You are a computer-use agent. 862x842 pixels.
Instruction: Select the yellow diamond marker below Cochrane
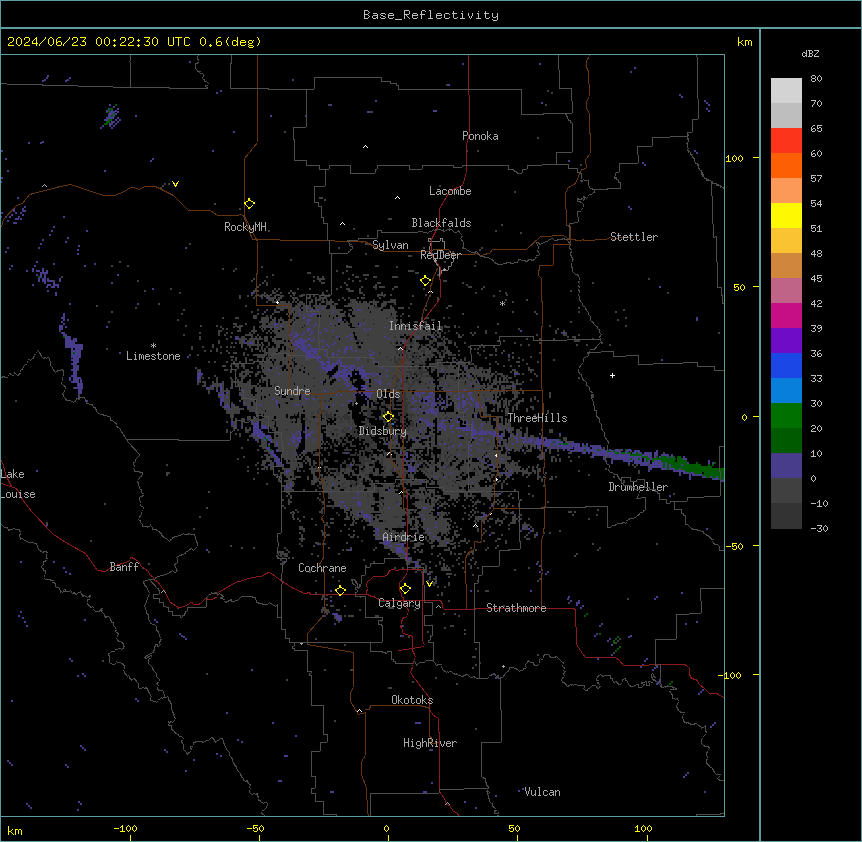[x=340, y=590]
